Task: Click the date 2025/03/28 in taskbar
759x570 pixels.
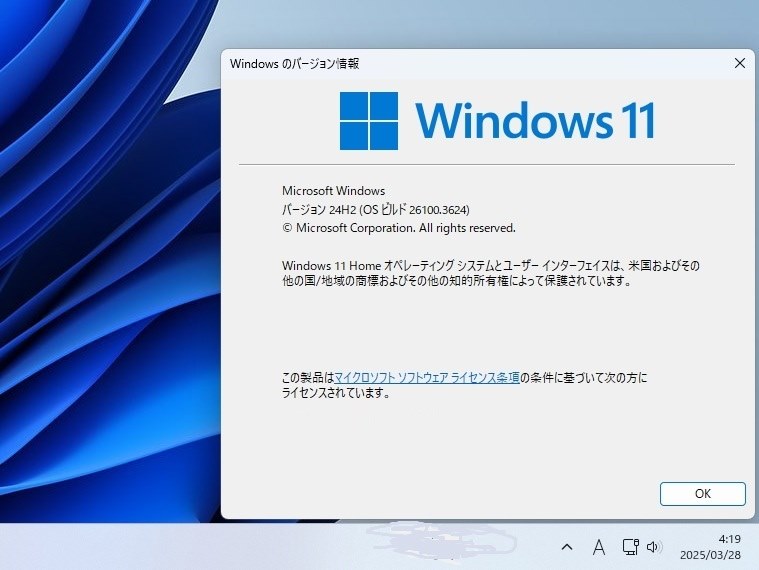Action: pos(710,555)
